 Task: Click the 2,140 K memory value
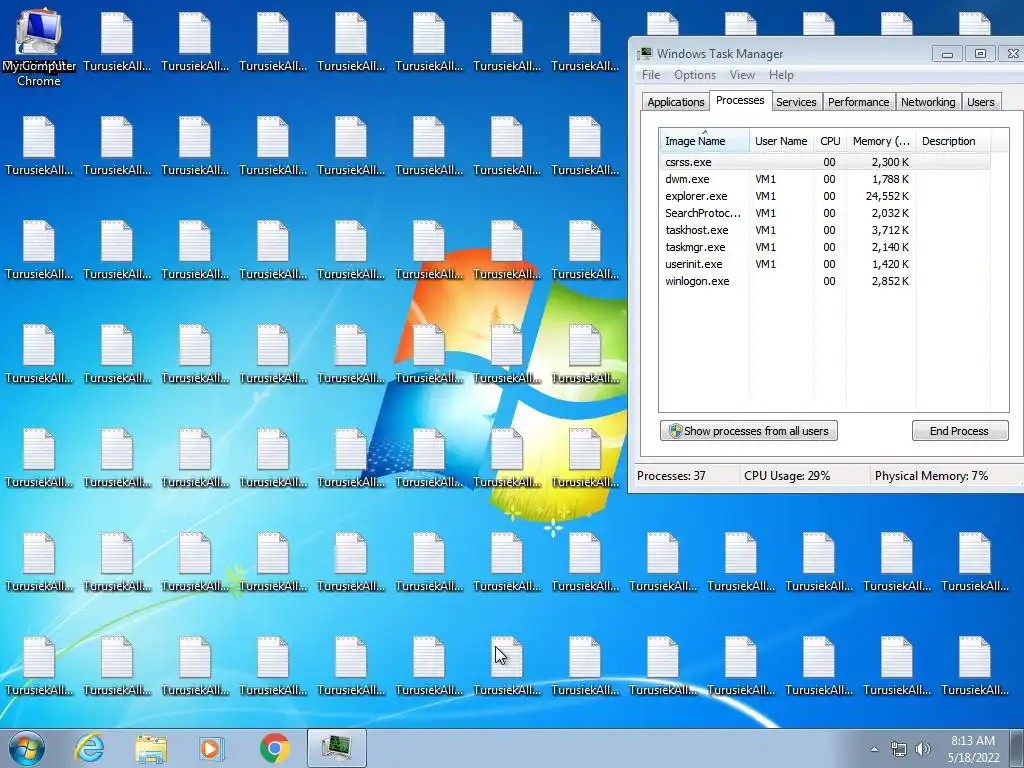click(x=890, y=247)
